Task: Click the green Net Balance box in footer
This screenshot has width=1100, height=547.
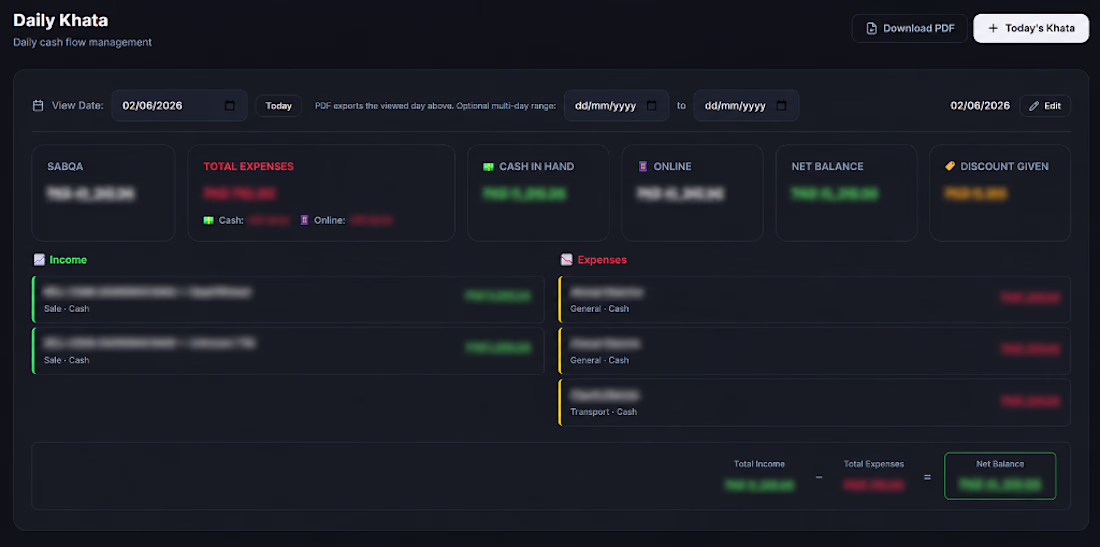Action: pos(1000,476)
